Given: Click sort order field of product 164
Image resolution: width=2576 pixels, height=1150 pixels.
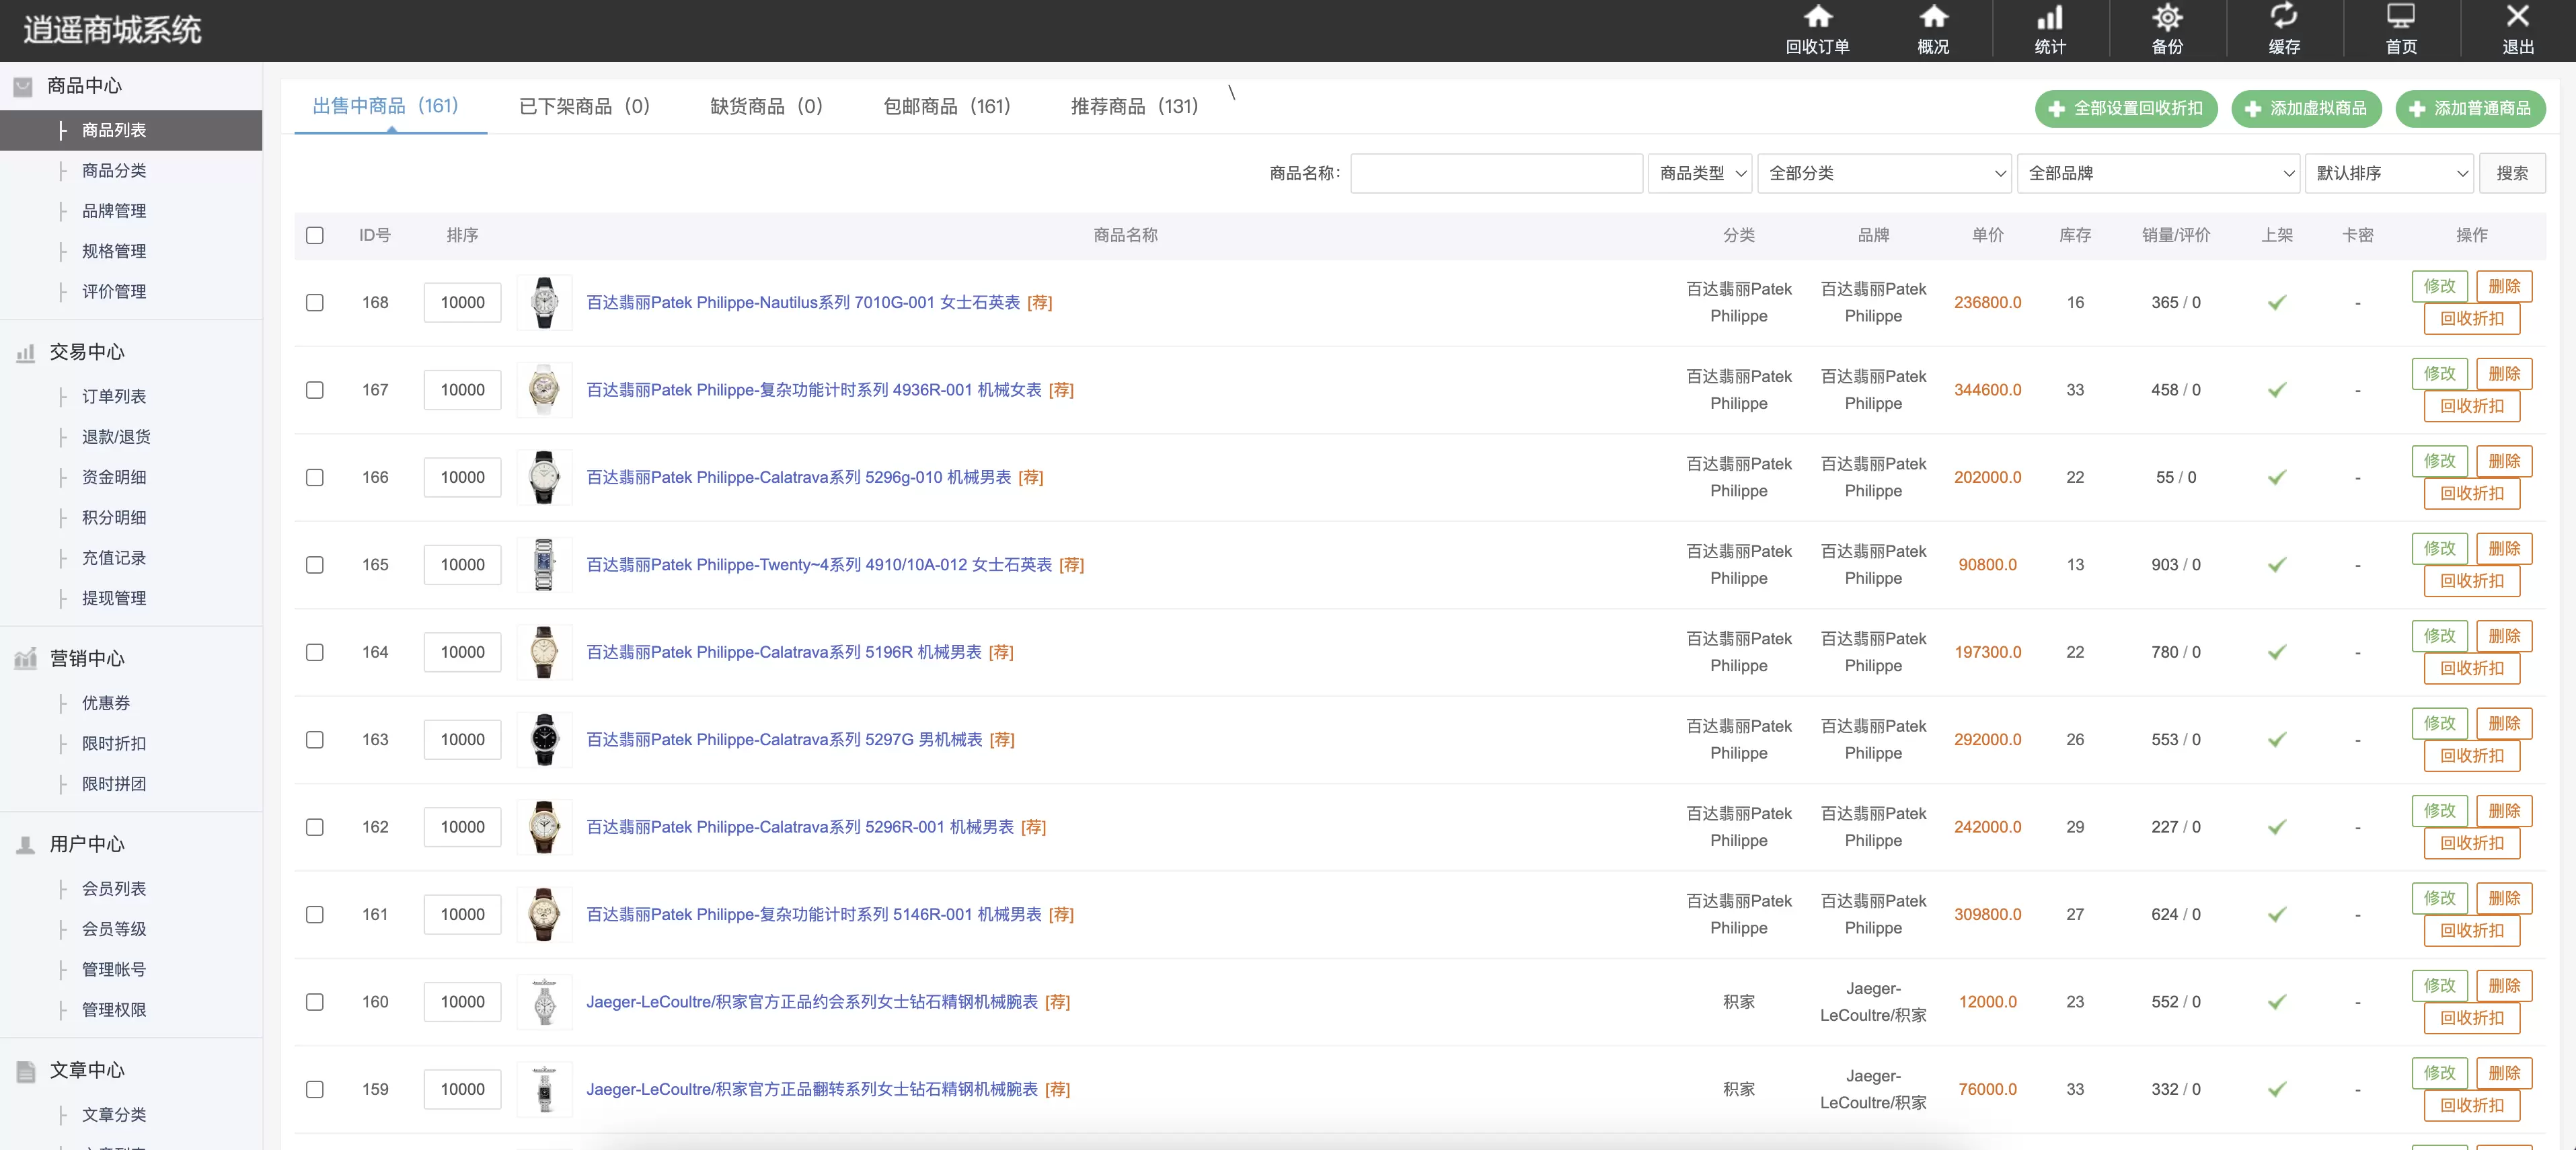Looking at the screenshot, I should click(462, 652).
